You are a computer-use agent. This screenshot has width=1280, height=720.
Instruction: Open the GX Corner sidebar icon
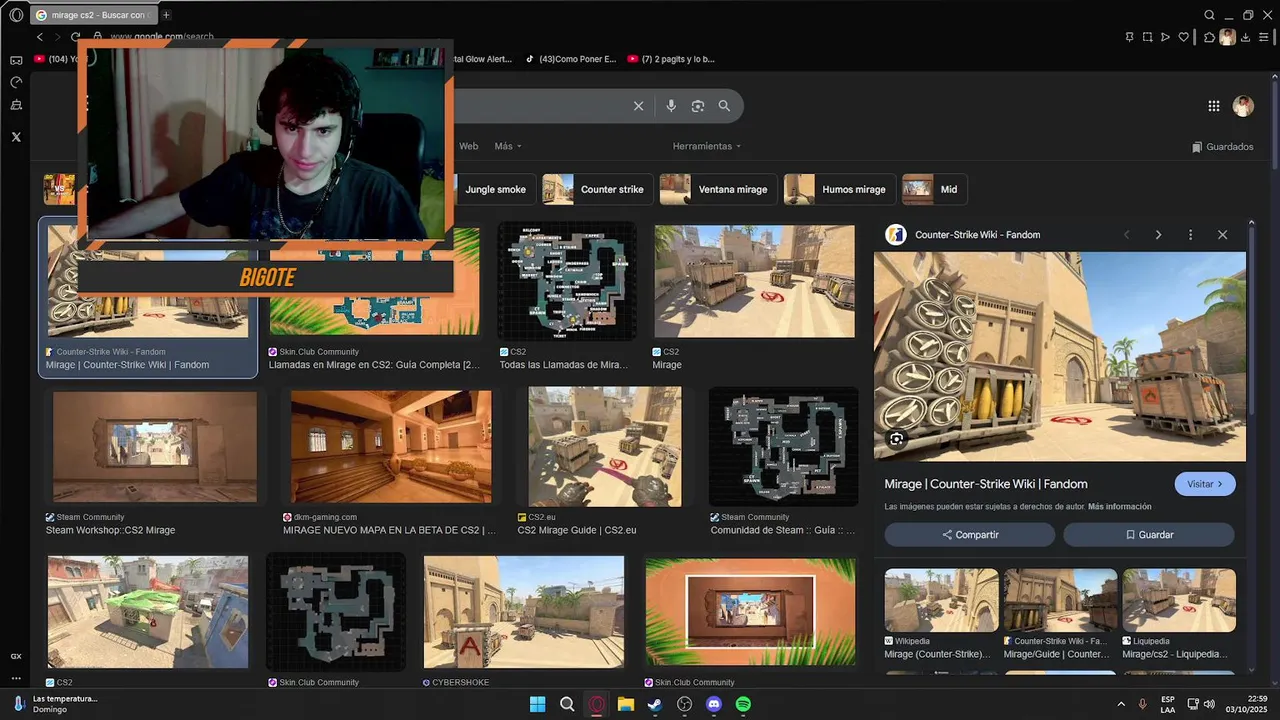[16, 656]
